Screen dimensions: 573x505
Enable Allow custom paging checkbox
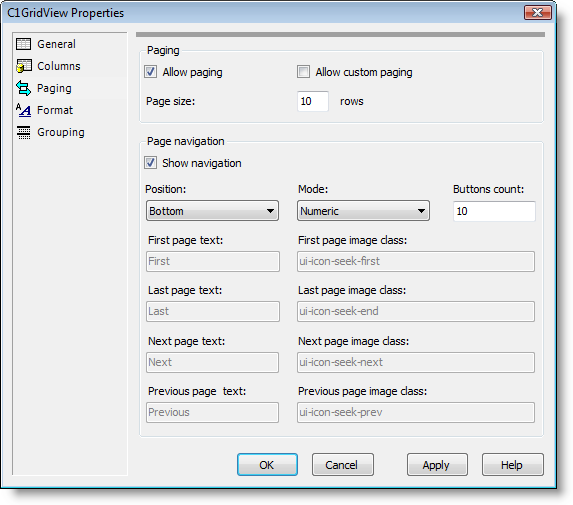click(x=303, y=72)
